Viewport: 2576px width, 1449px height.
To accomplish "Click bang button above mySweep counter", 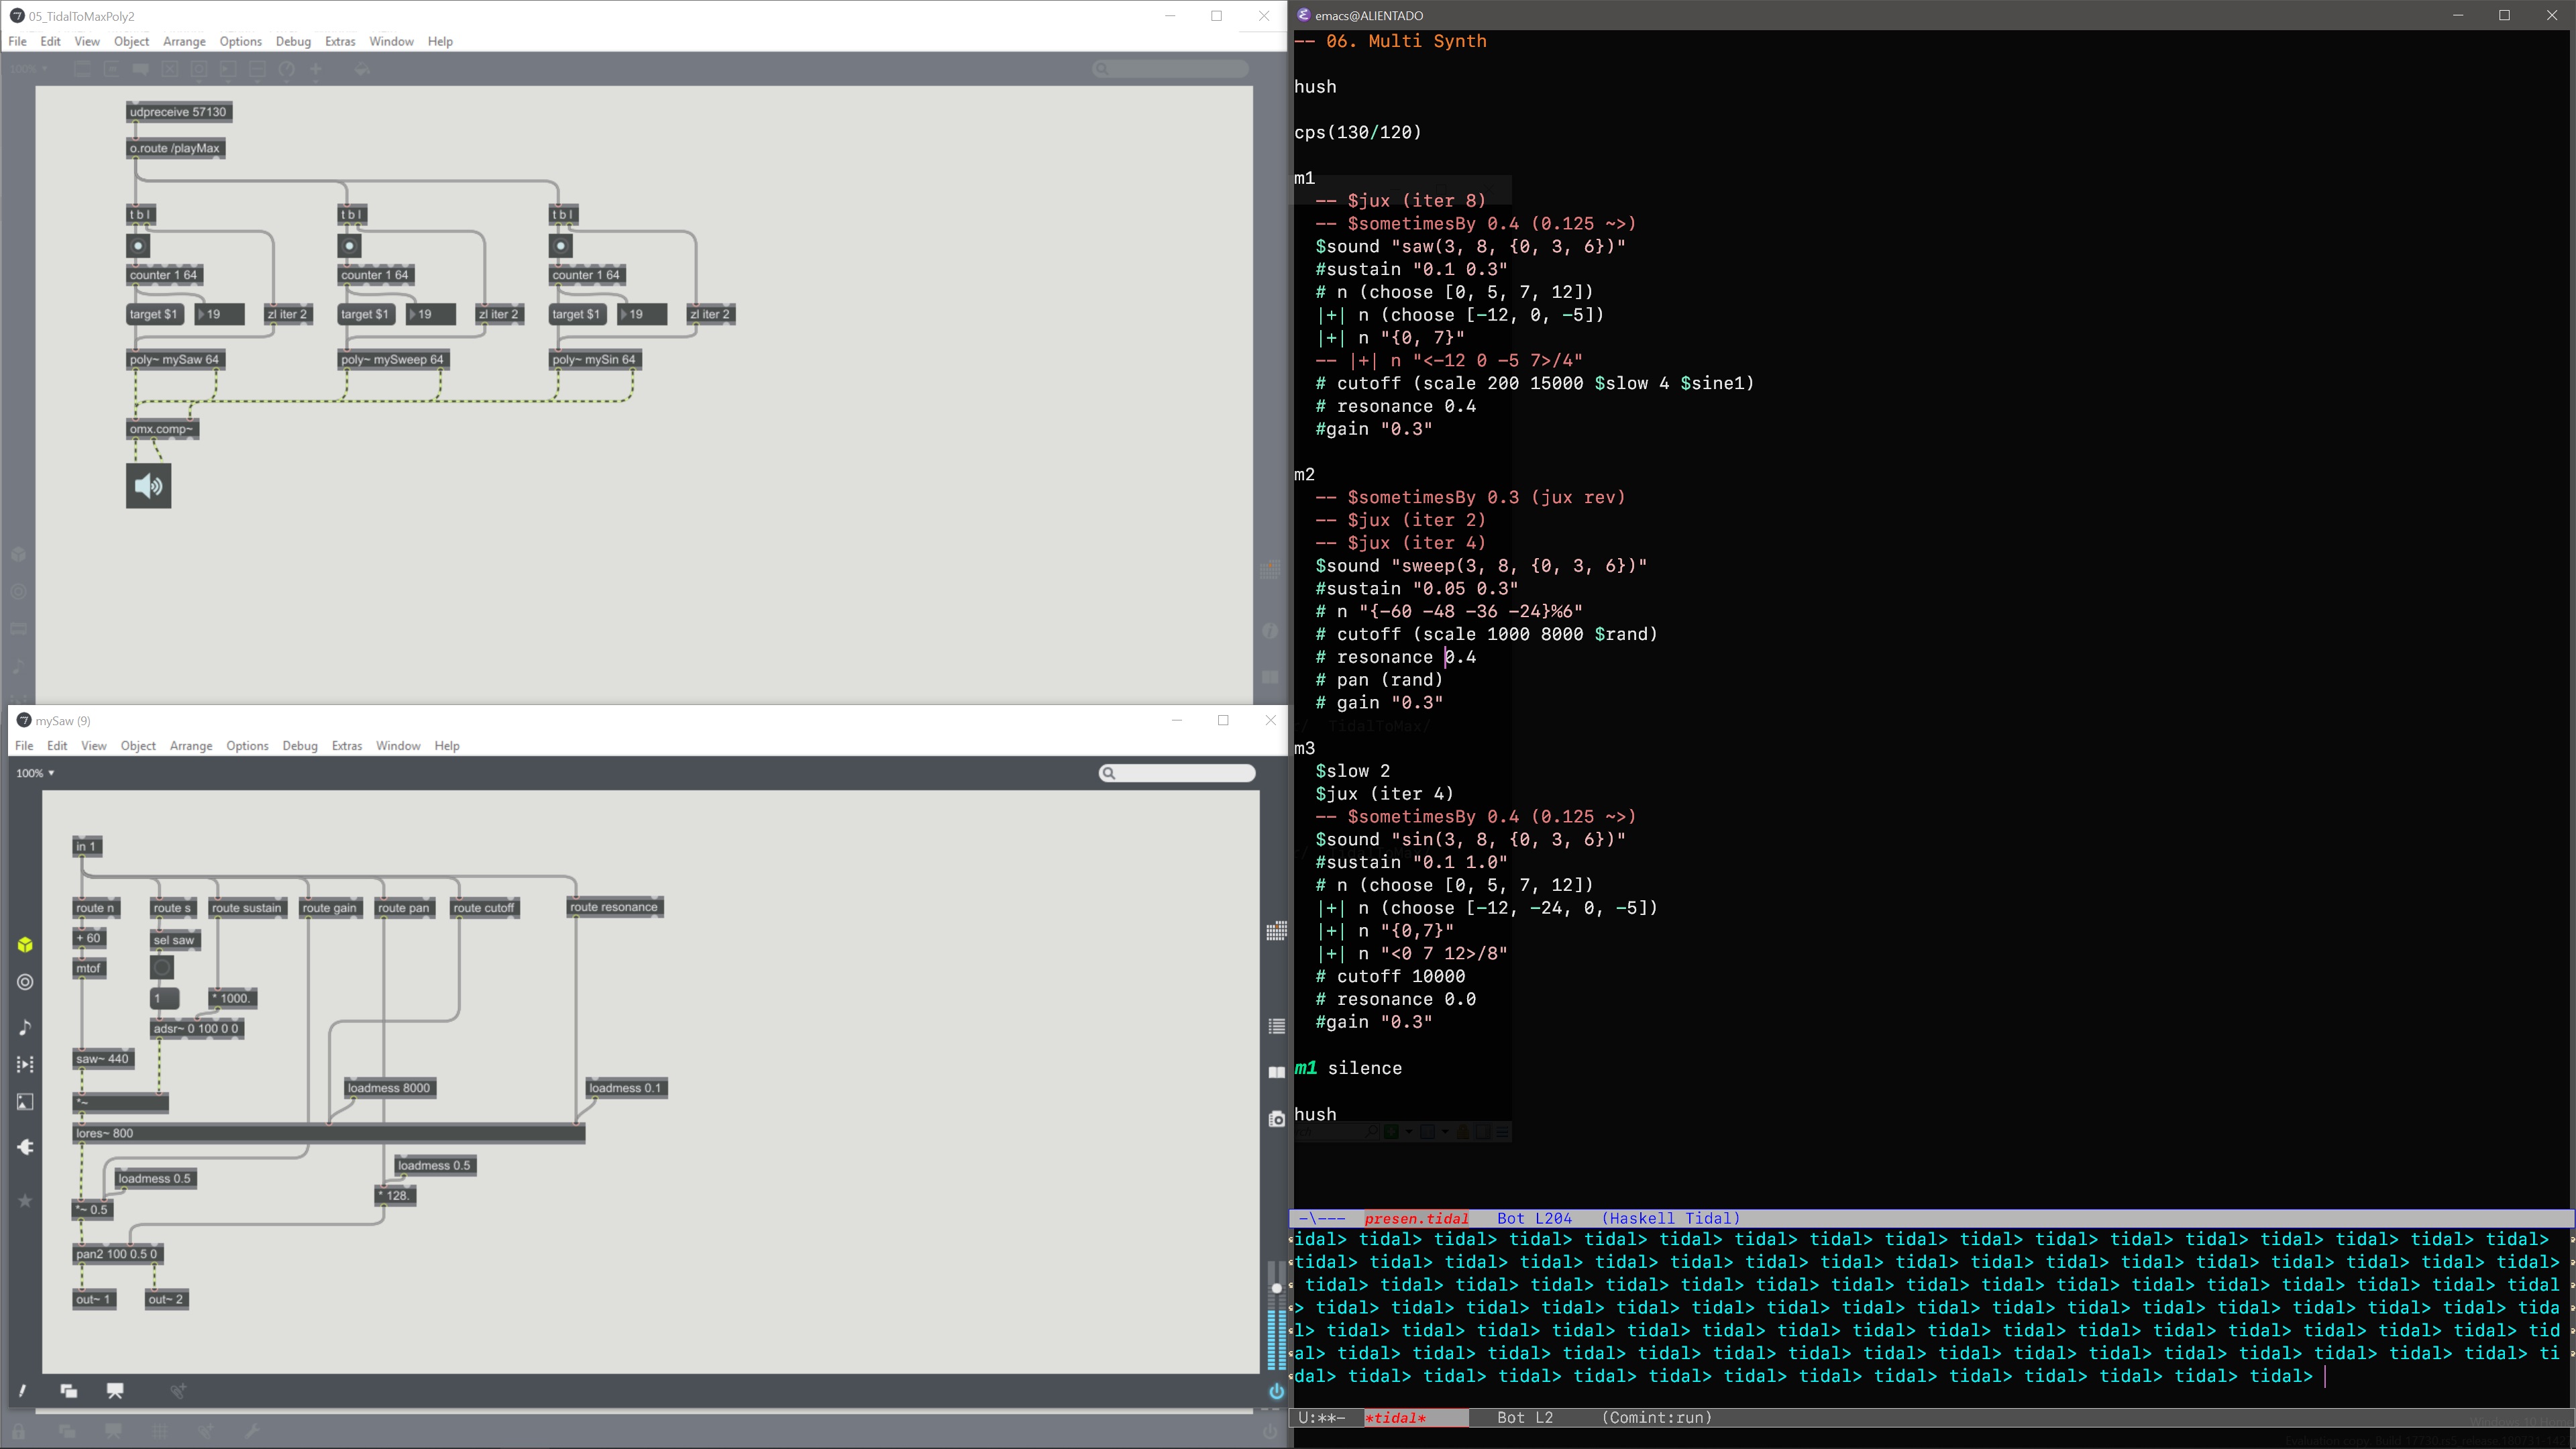I will (x=349, y=246).
